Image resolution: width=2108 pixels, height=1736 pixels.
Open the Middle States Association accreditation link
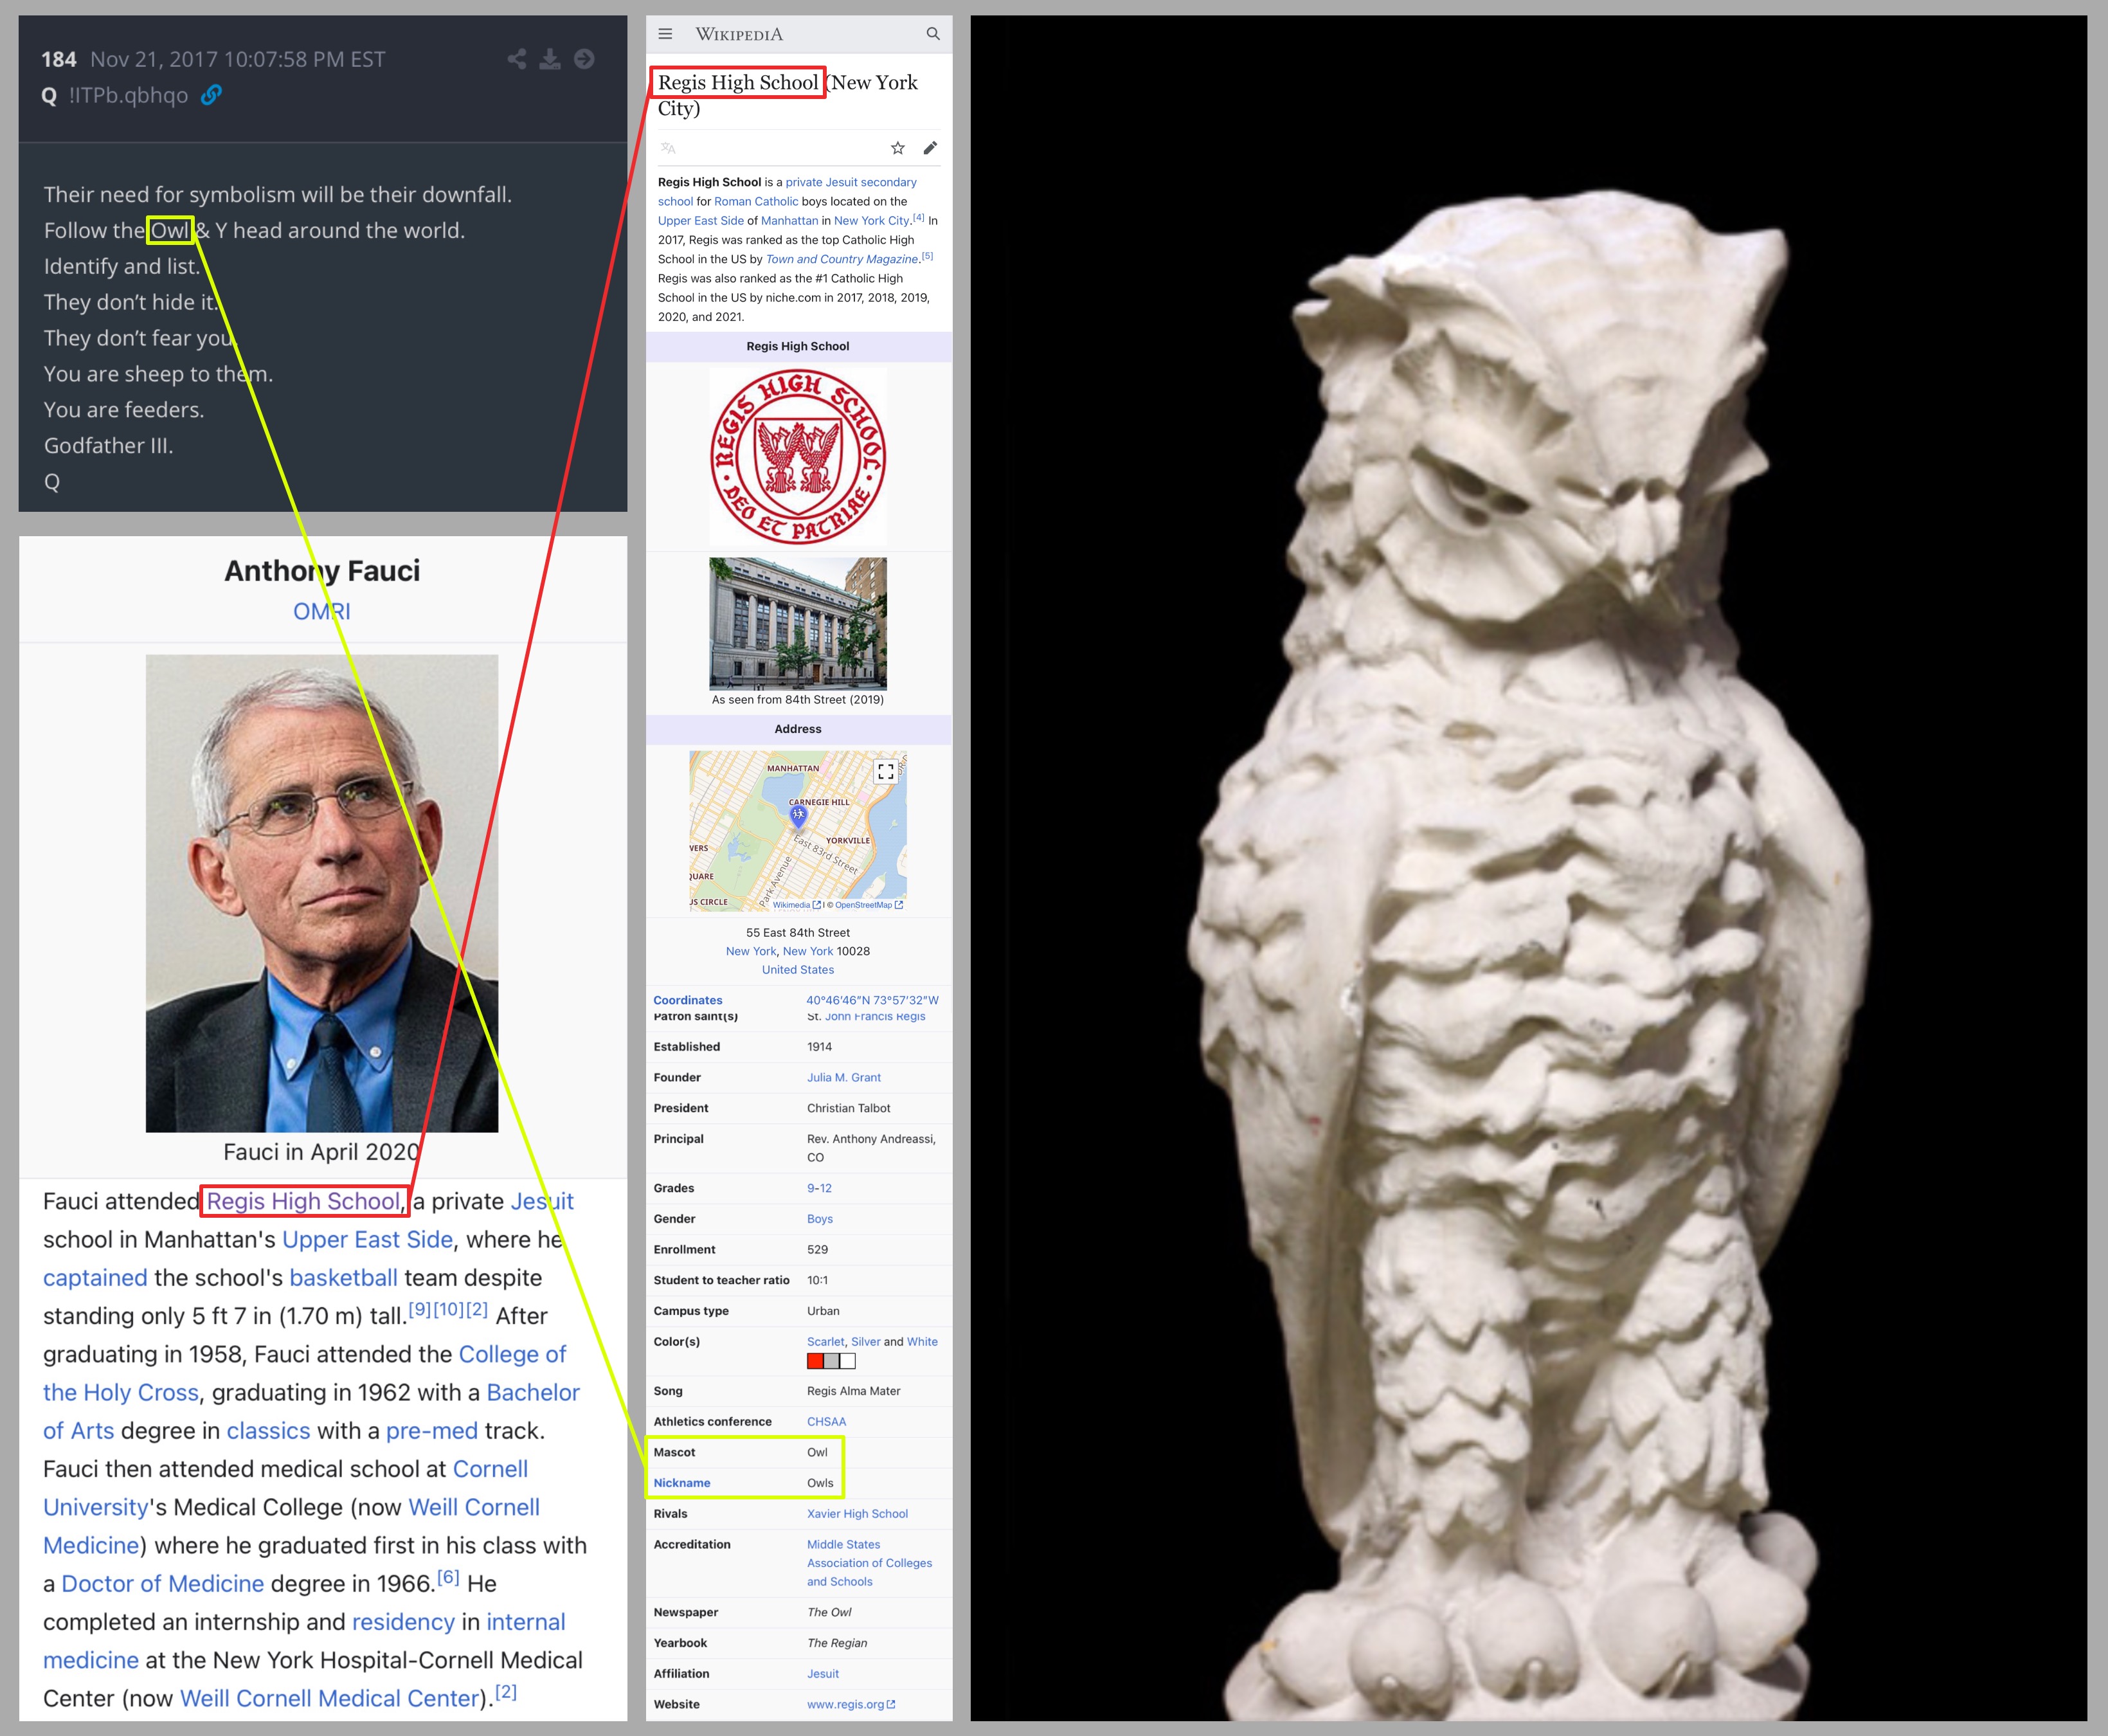(x=869, y=1563)
